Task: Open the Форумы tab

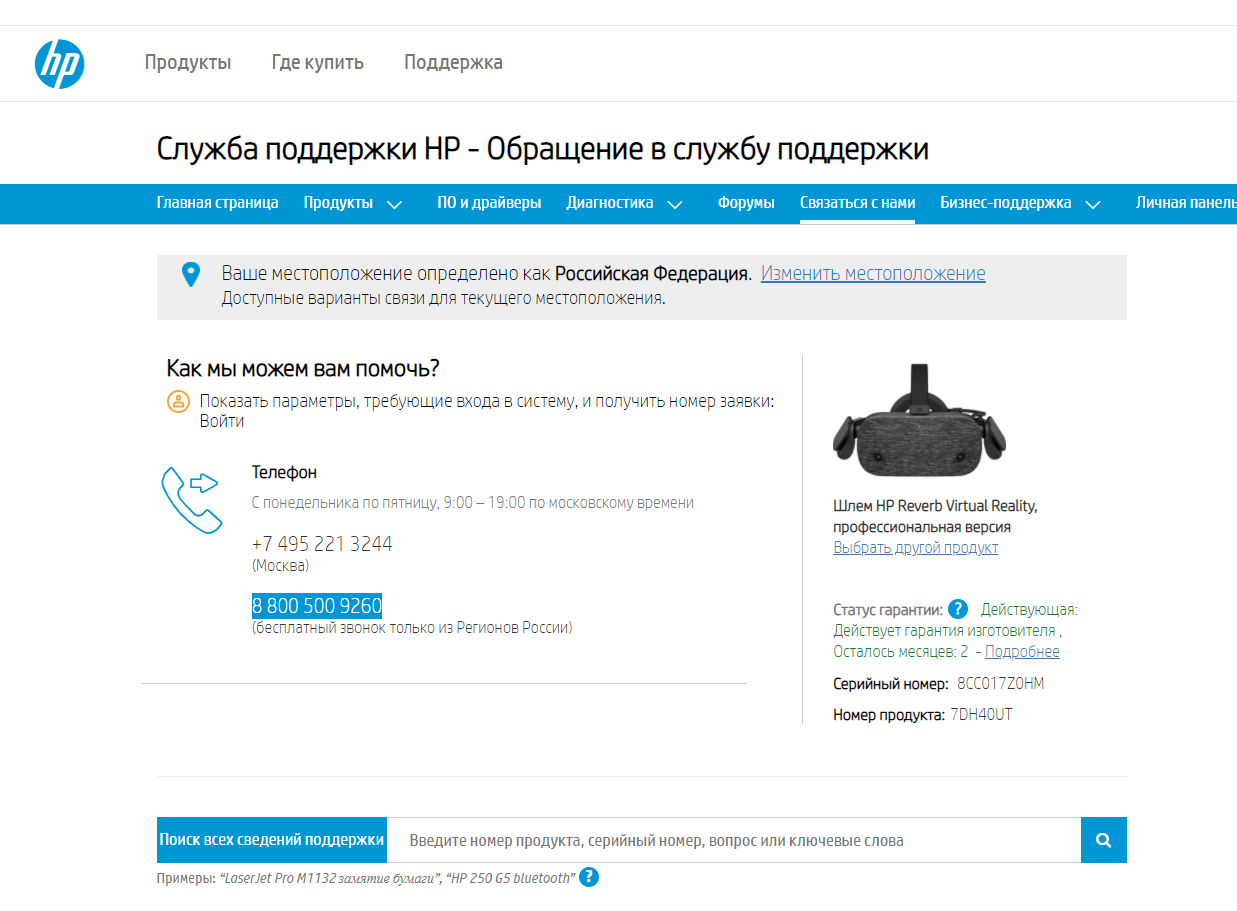Action: (x=746, y=203)
